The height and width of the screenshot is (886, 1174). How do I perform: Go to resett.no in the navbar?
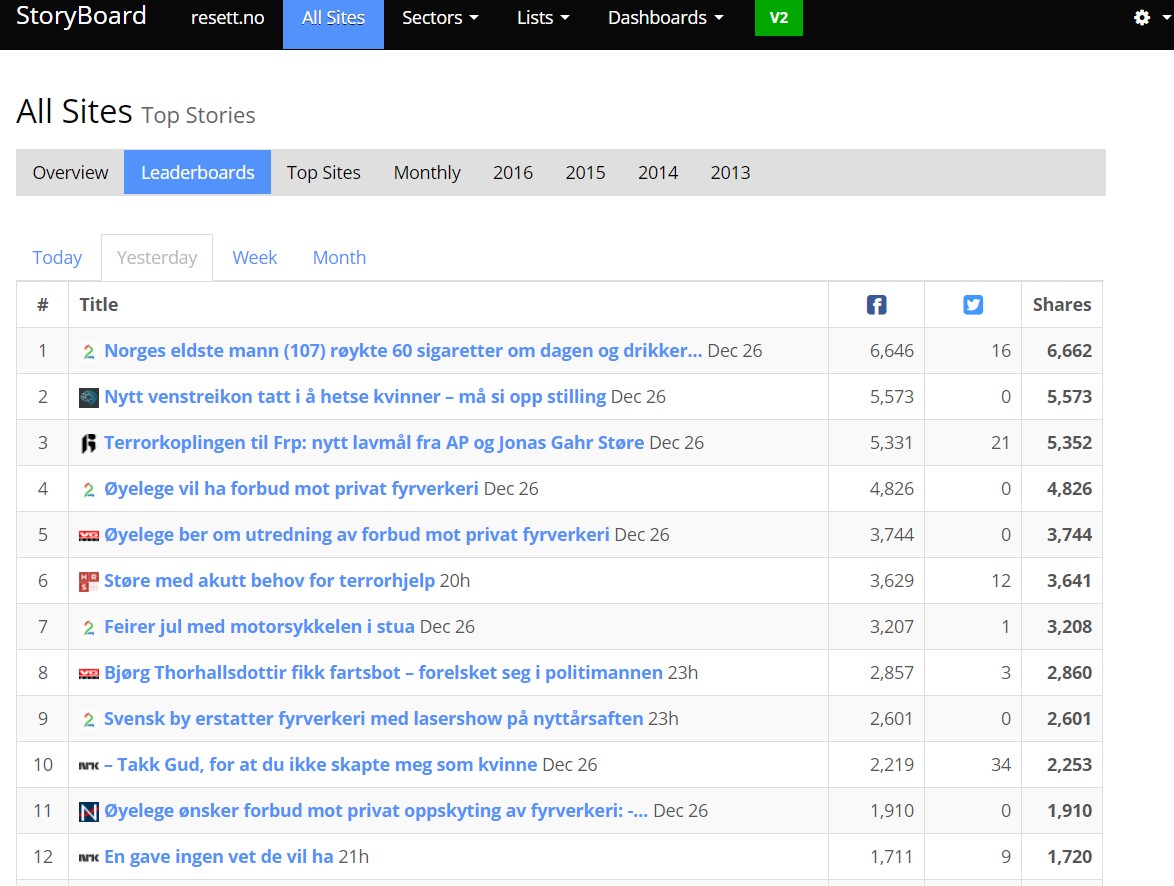(227, 18)
